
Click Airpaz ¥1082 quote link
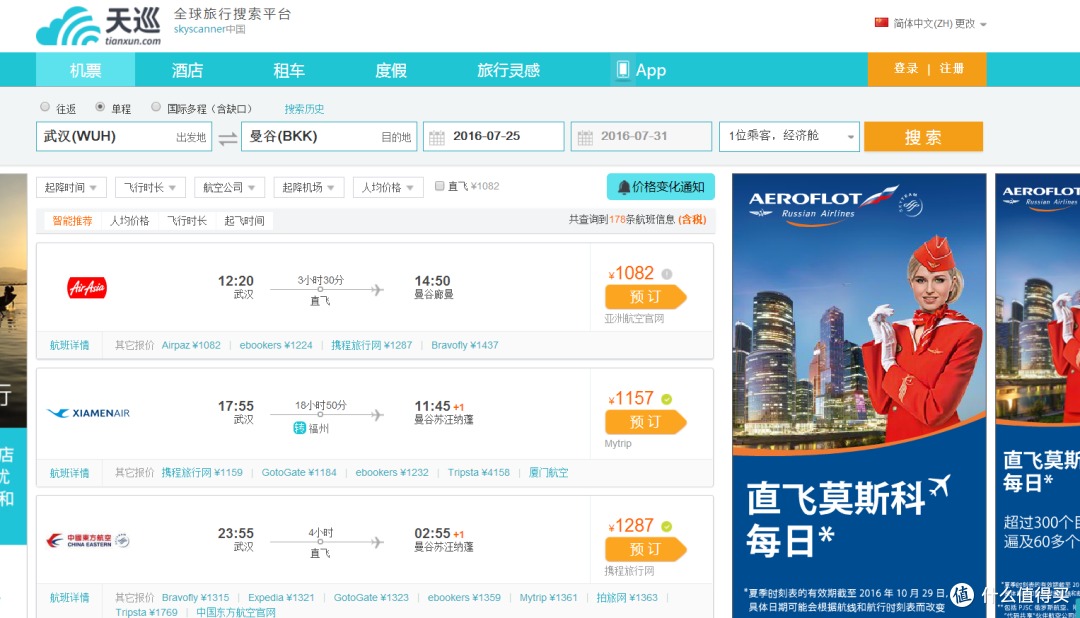[x=191, y=345]
